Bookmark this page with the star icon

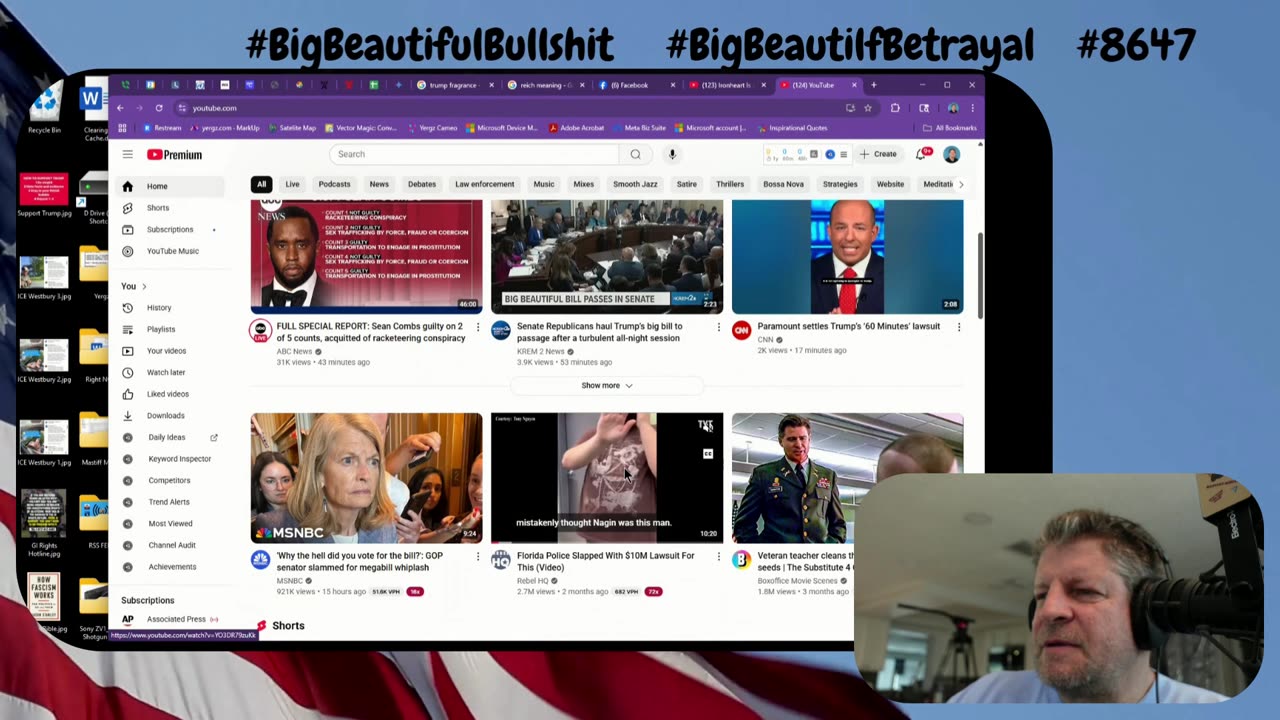pos(868,108)
